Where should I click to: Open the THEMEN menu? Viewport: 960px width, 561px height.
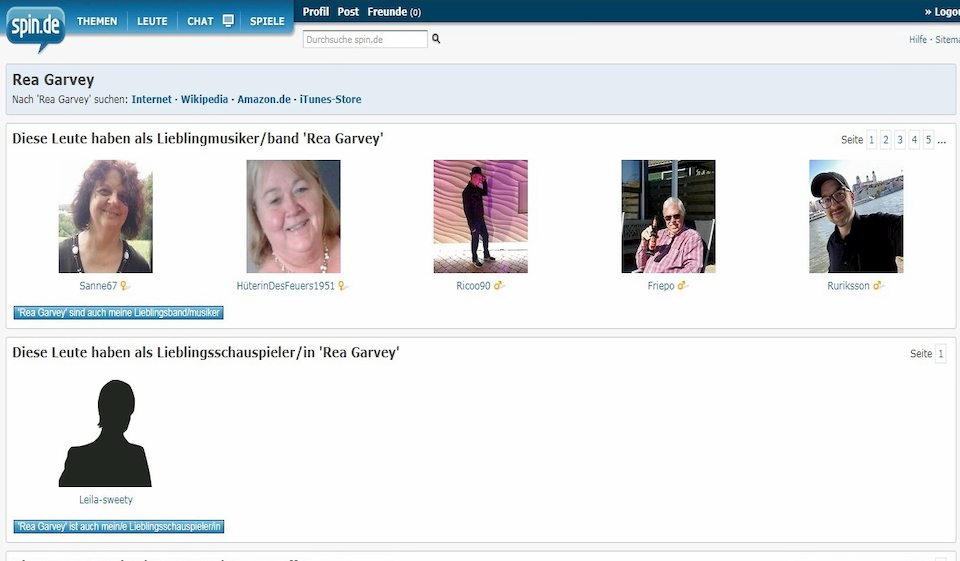pos(97,21)
